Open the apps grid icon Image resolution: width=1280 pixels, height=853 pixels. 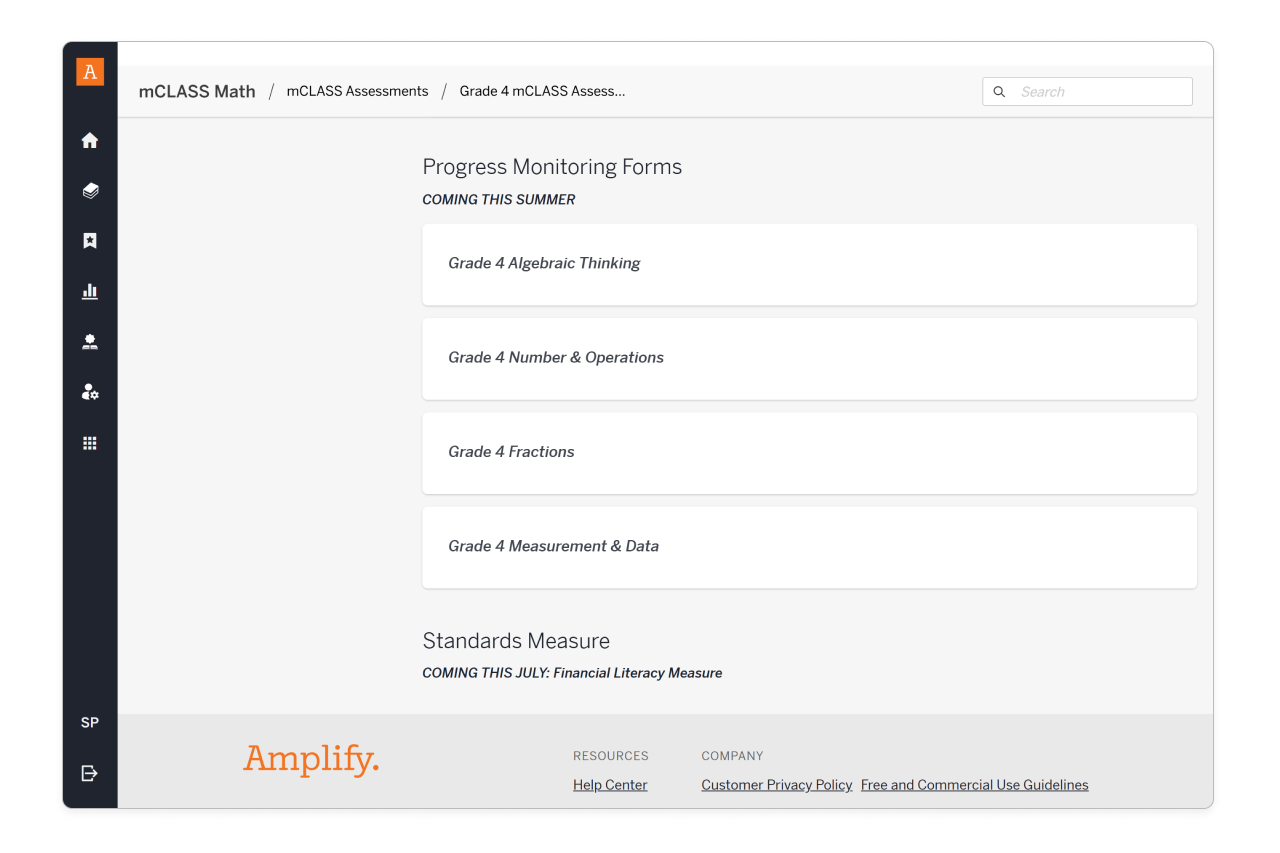click(x=90, y=443)
